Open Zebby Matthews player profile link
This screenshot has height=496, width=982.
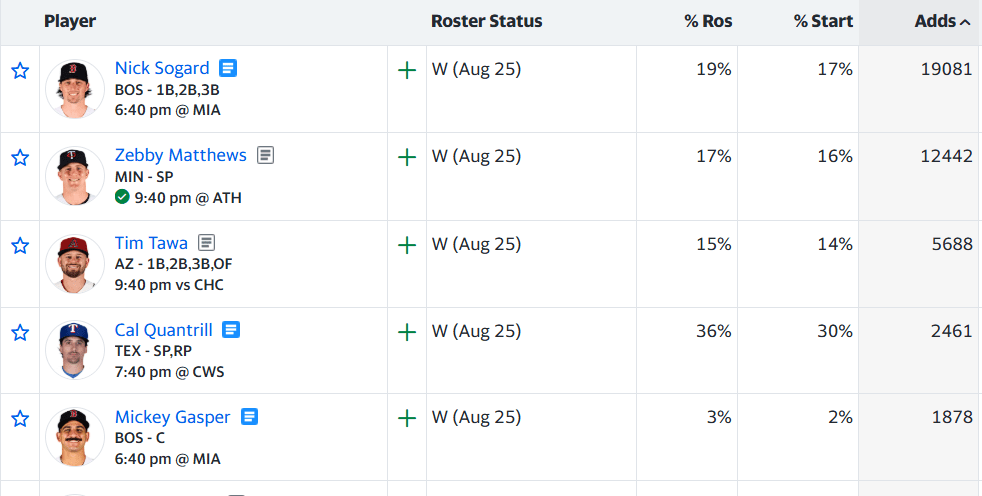(x=180, y=155)
